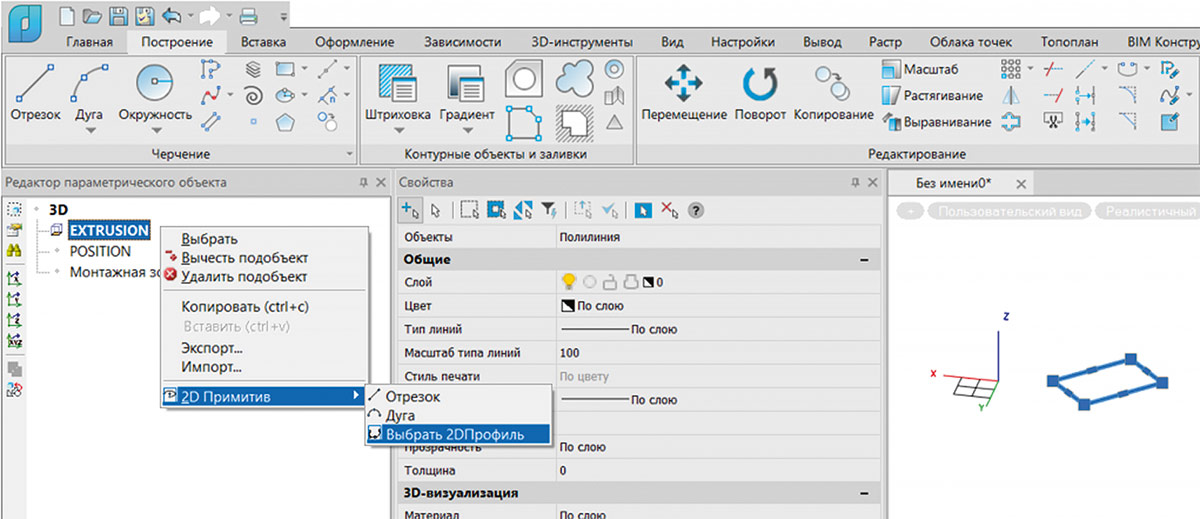Screen dimensions: 1200x519
Task: Click the Цвет По слою color swatch
Action: pyautogui.click(x=566, y=306)
